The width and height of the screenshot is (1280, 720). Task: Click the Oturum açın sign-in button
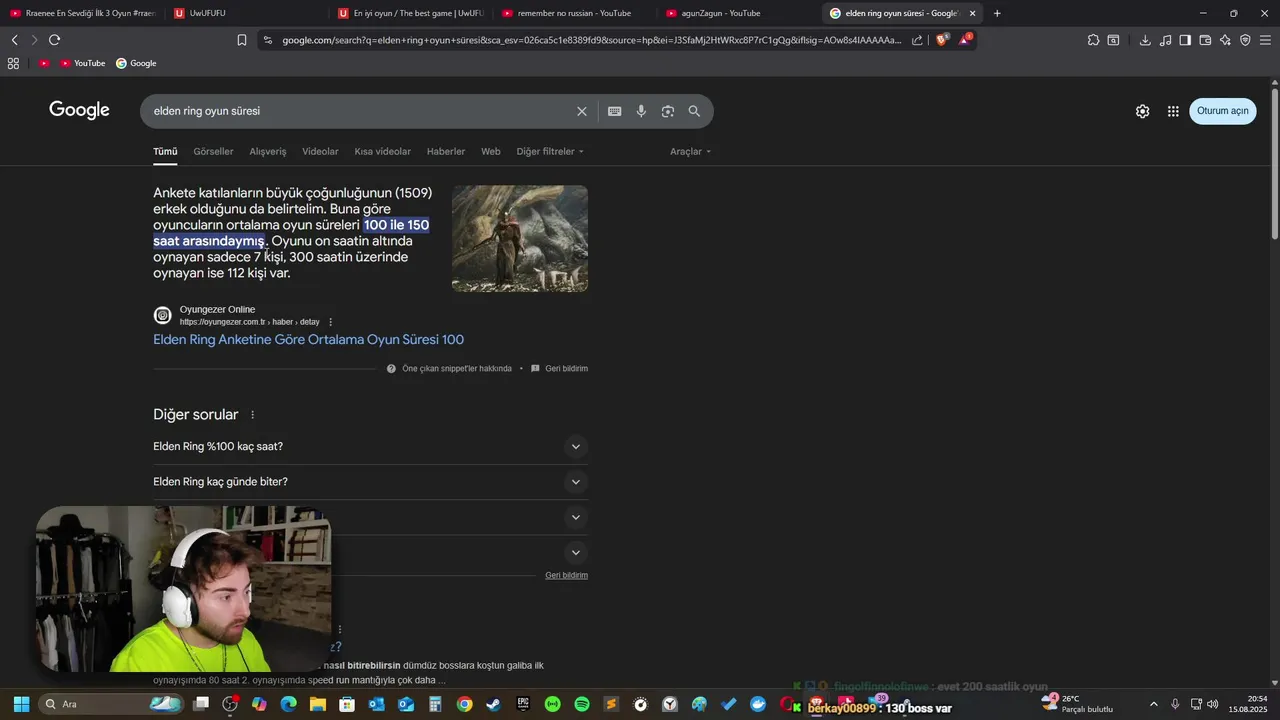click(1223, 111)
